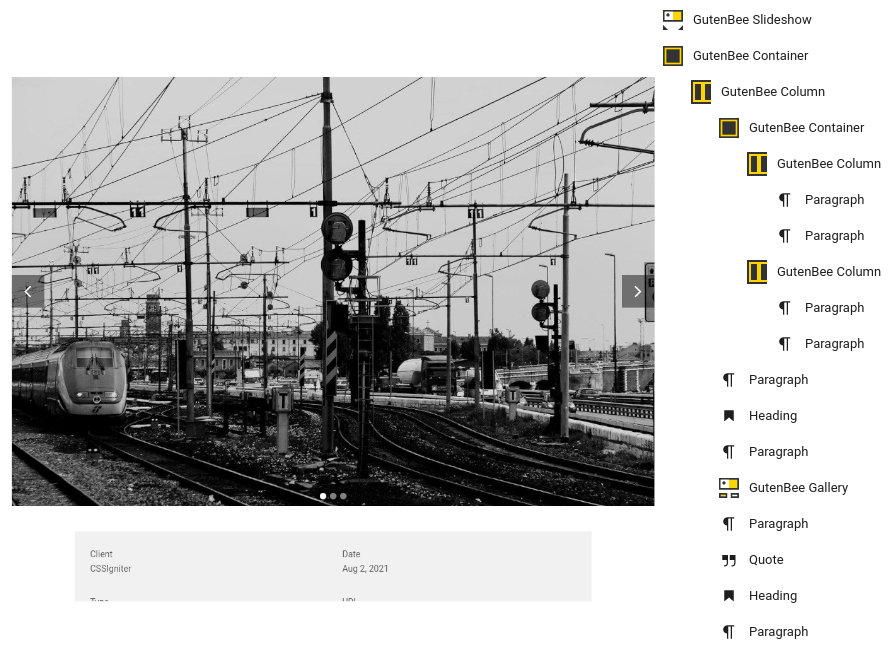Click the 'Date' label text
The image size is (890, 645).
pos(351,554)
